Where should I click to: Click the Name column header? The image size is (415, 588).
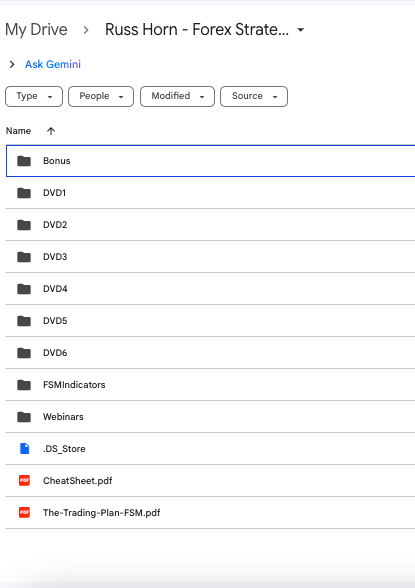pos(18,131)
